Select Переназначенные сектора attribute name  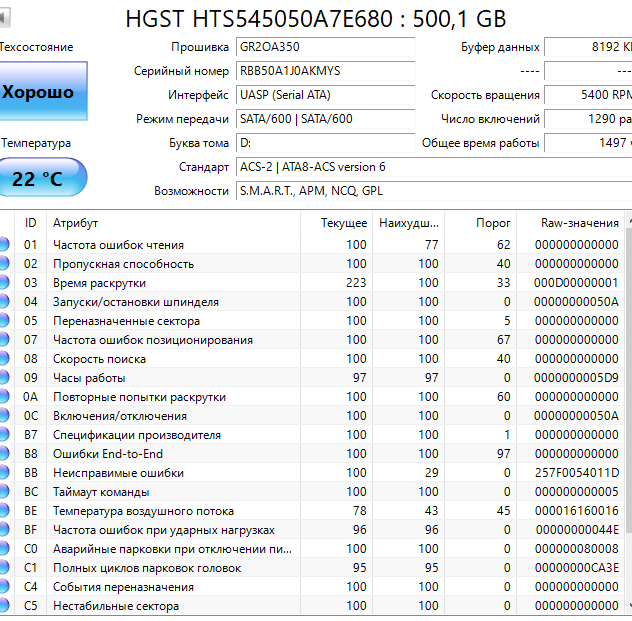(127, 321)
